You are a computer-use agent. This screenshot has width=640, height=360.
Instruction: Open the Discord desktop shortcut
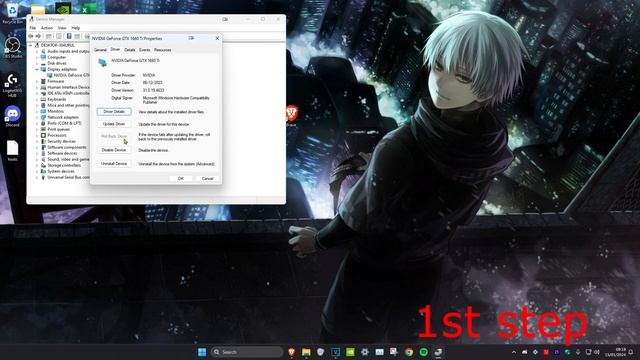pyautogui.click(x=12, y=116)
